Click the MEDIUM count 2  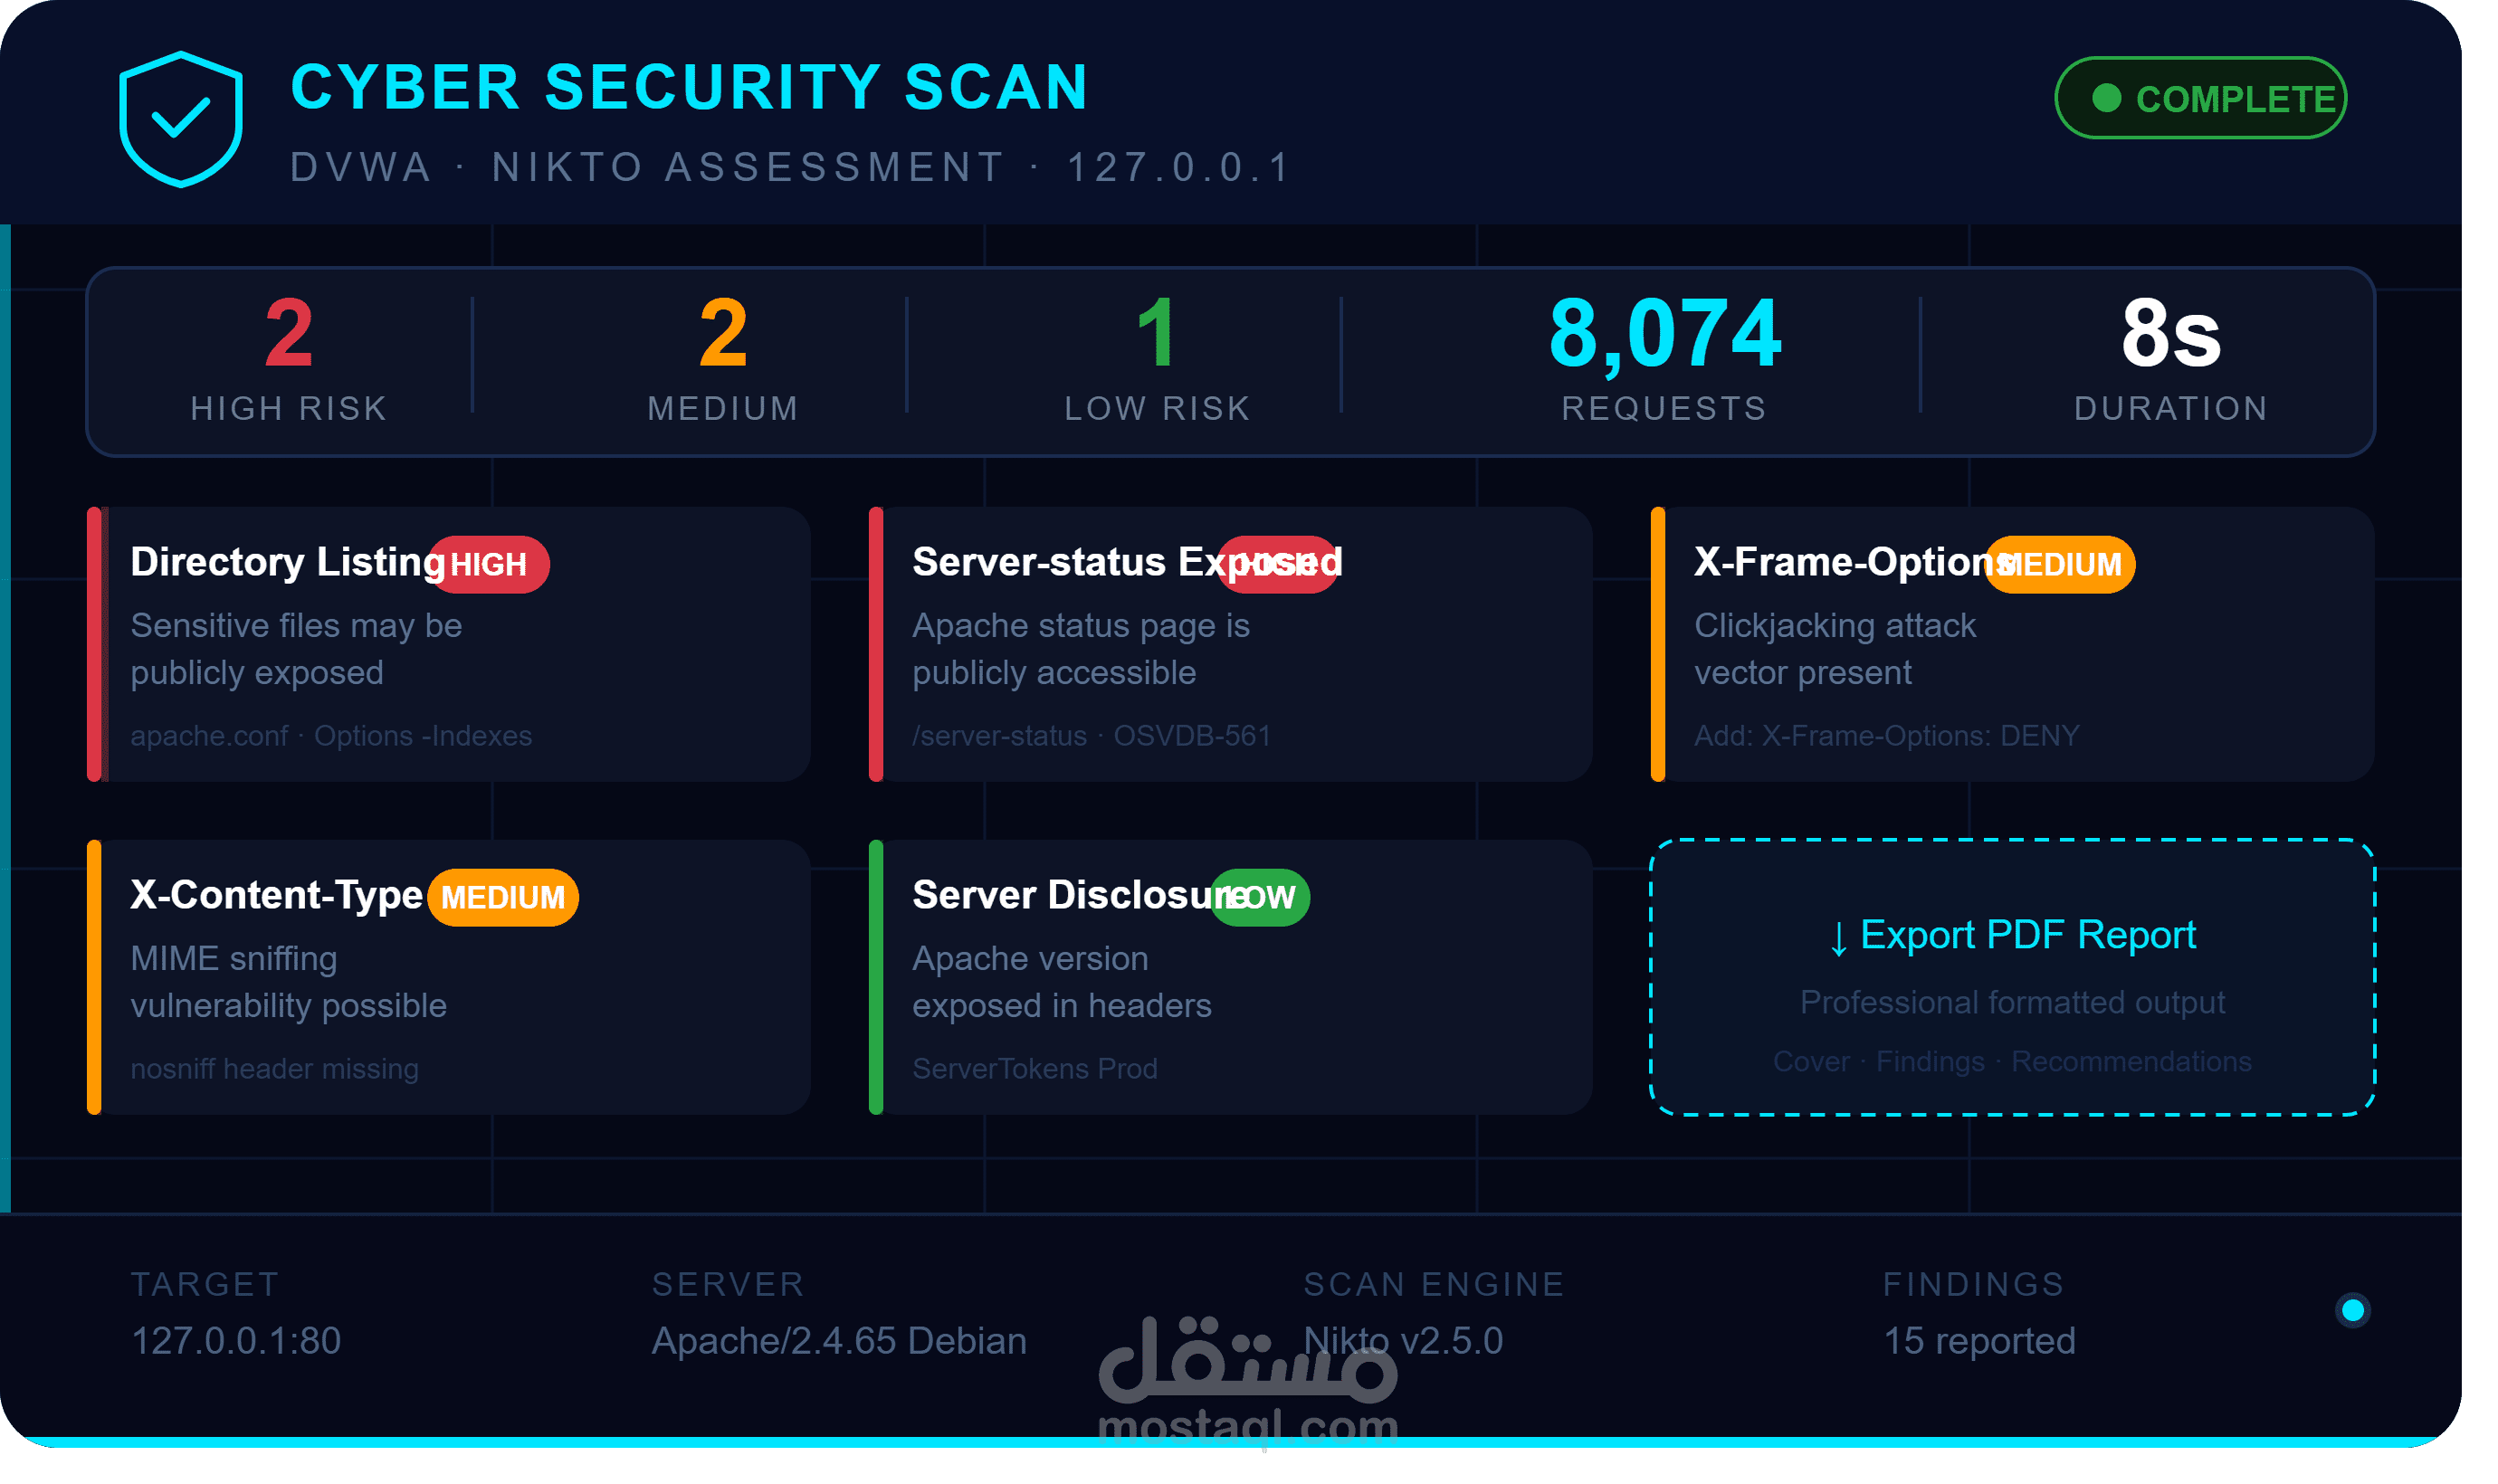(x=723, y=333)
